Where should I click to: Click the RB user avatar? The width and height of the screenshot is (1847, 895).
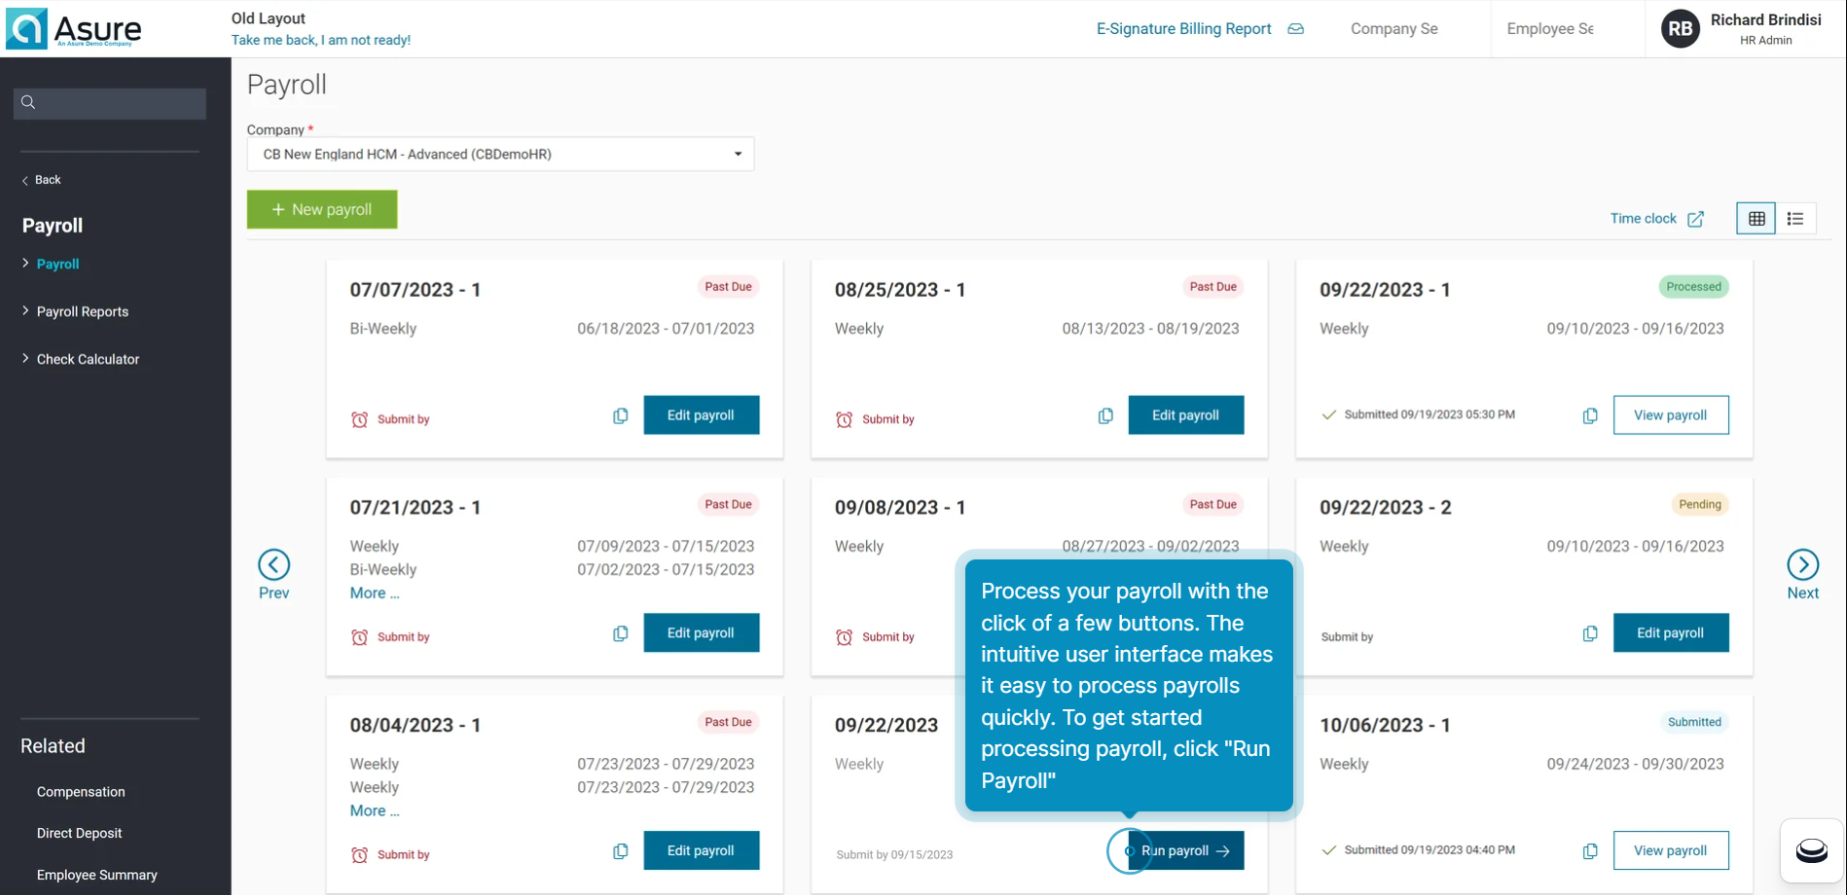tap(1680, 29)
